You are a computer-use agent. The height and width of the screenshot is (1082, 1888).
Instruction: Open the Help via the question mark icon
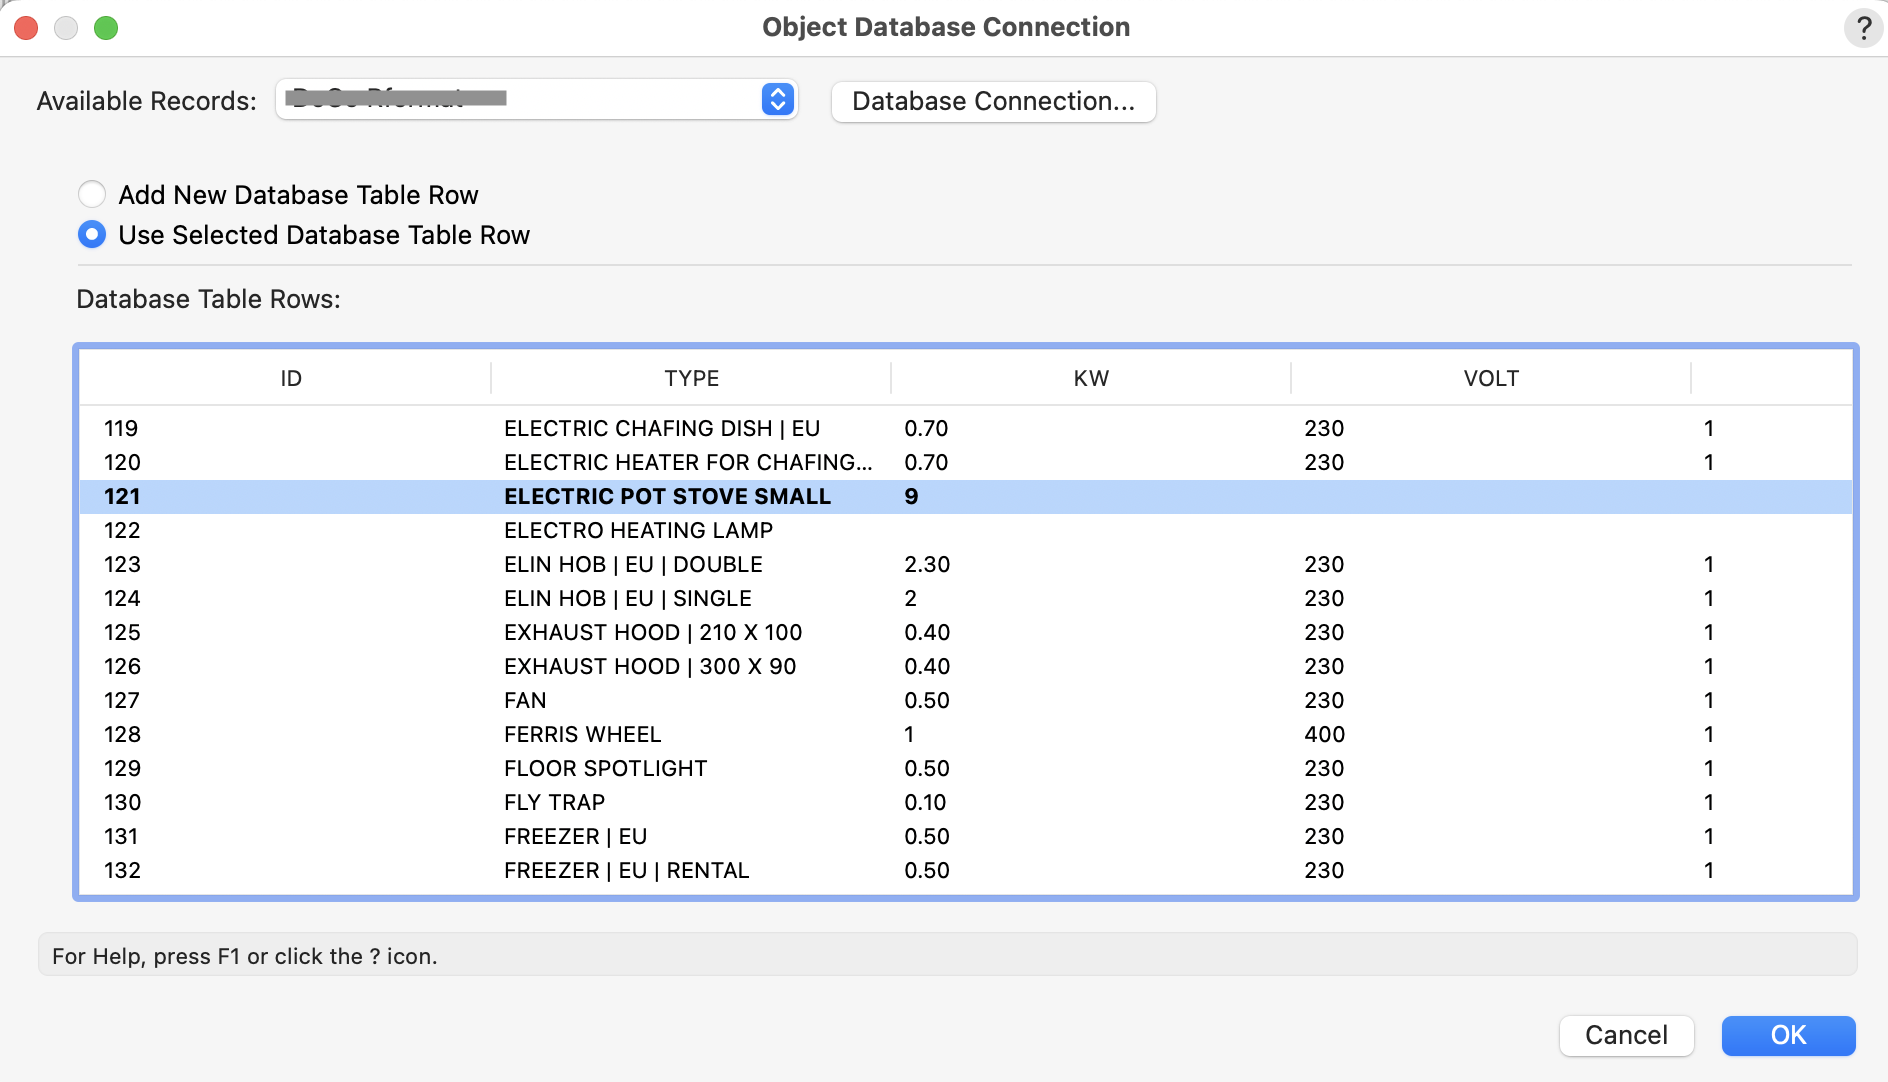click(x=1862, y=28)
